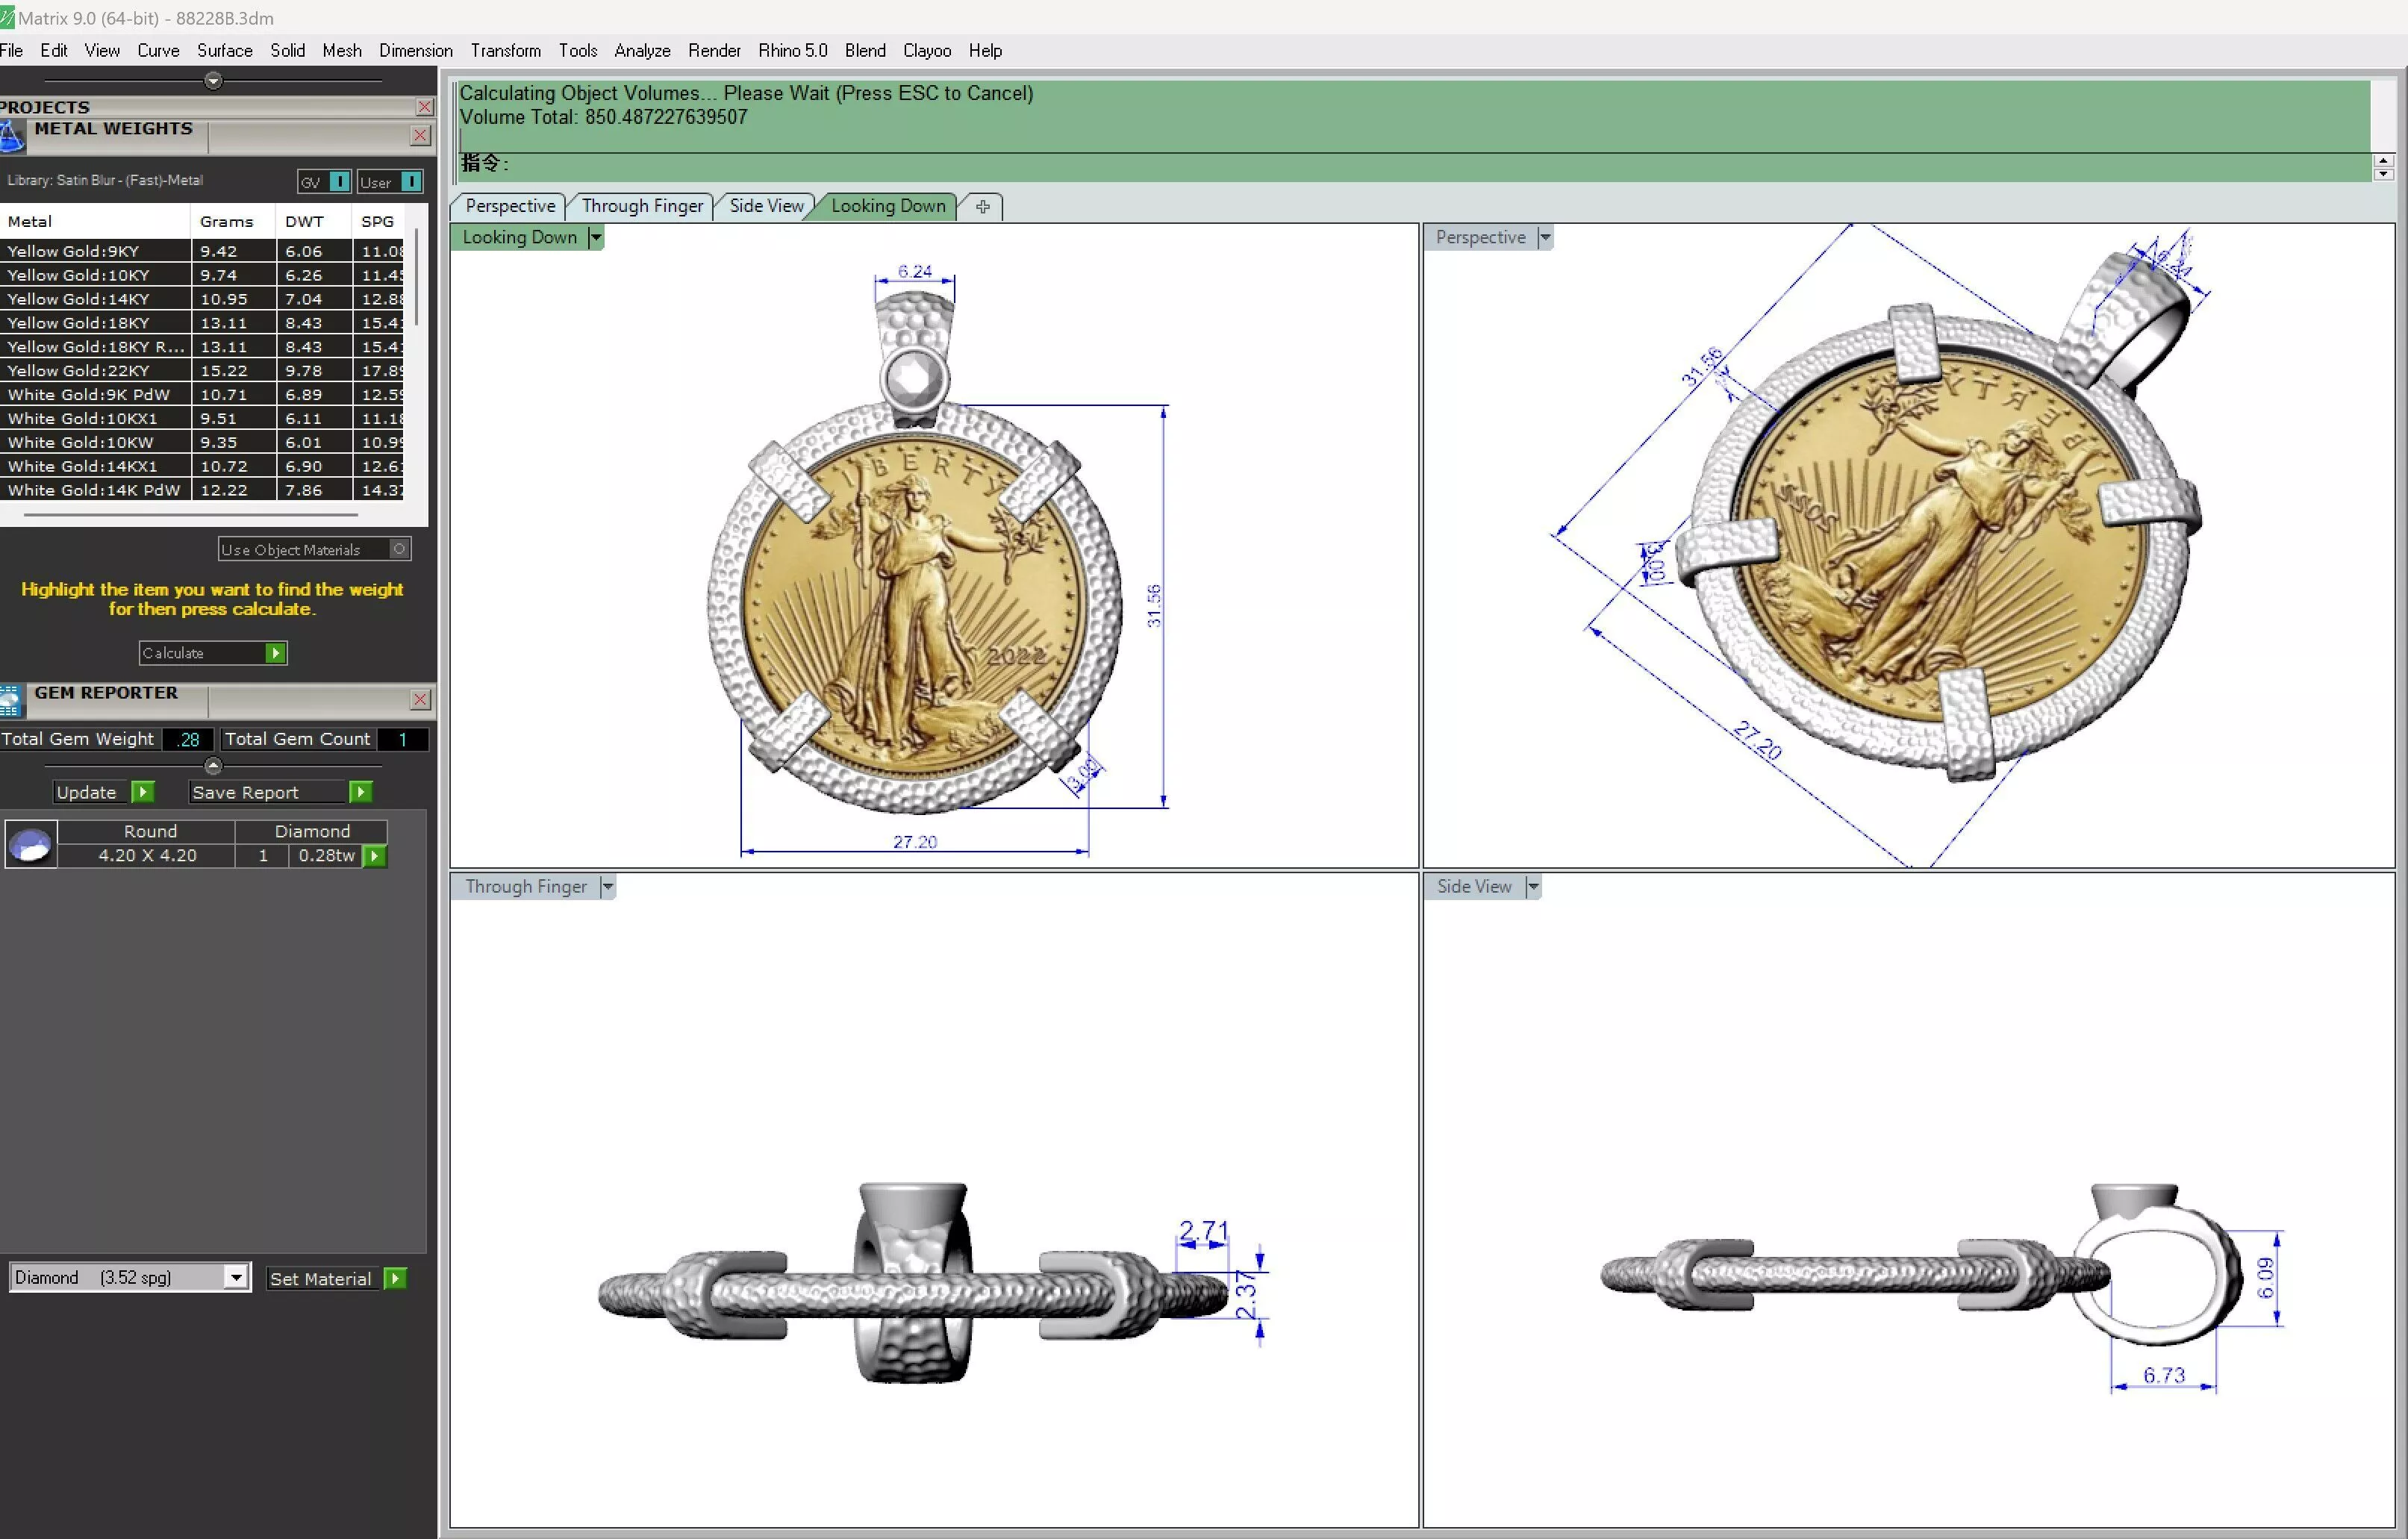Toggle the GV switch in Metal Weights

pos(340,182)
